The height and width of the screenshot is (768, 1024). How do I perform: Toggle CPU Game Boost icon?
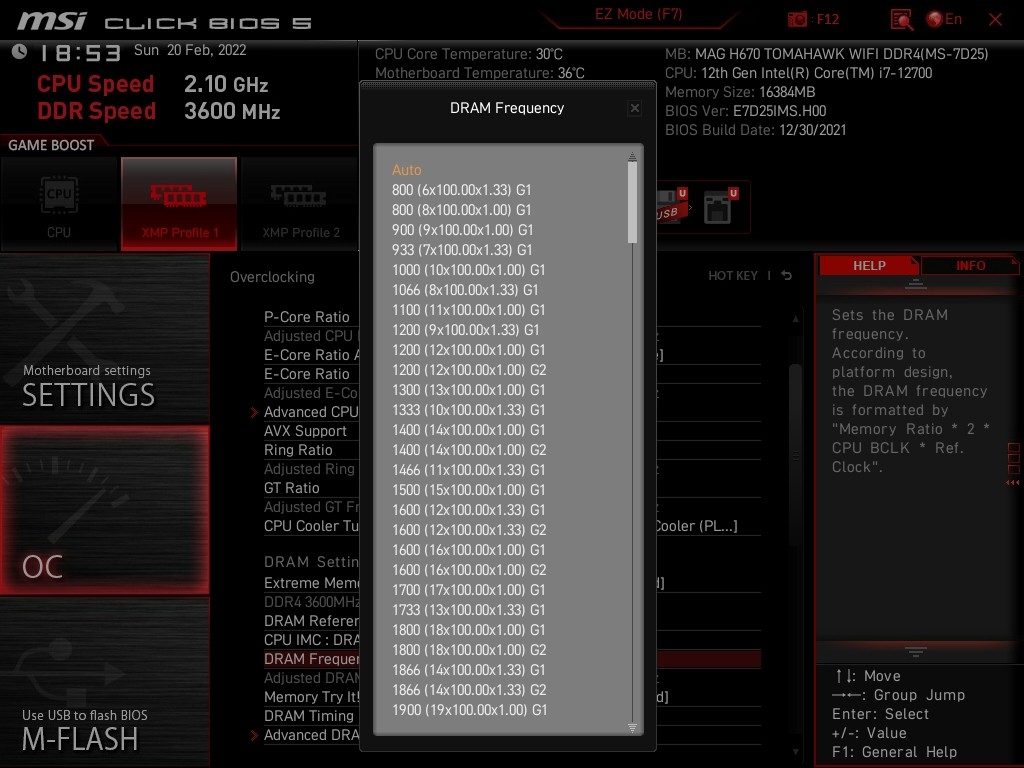click(59, 204)
